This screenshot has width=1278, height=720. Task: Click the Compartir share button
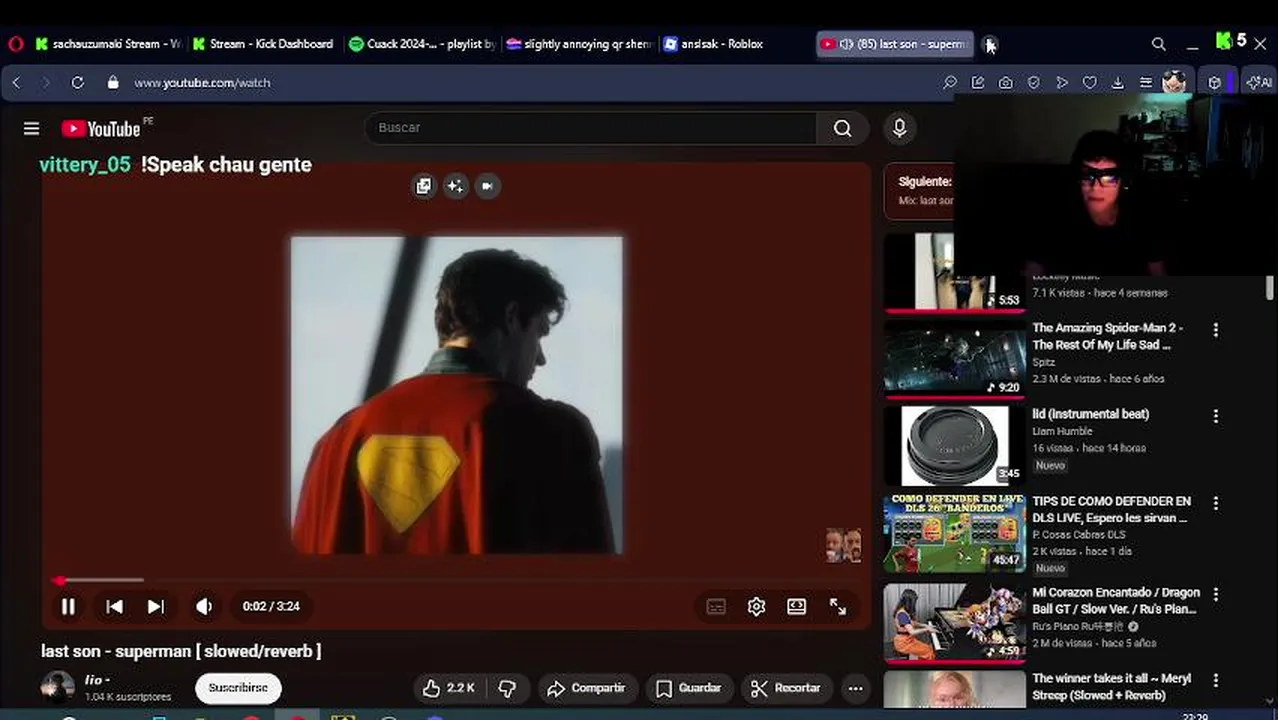587,688
